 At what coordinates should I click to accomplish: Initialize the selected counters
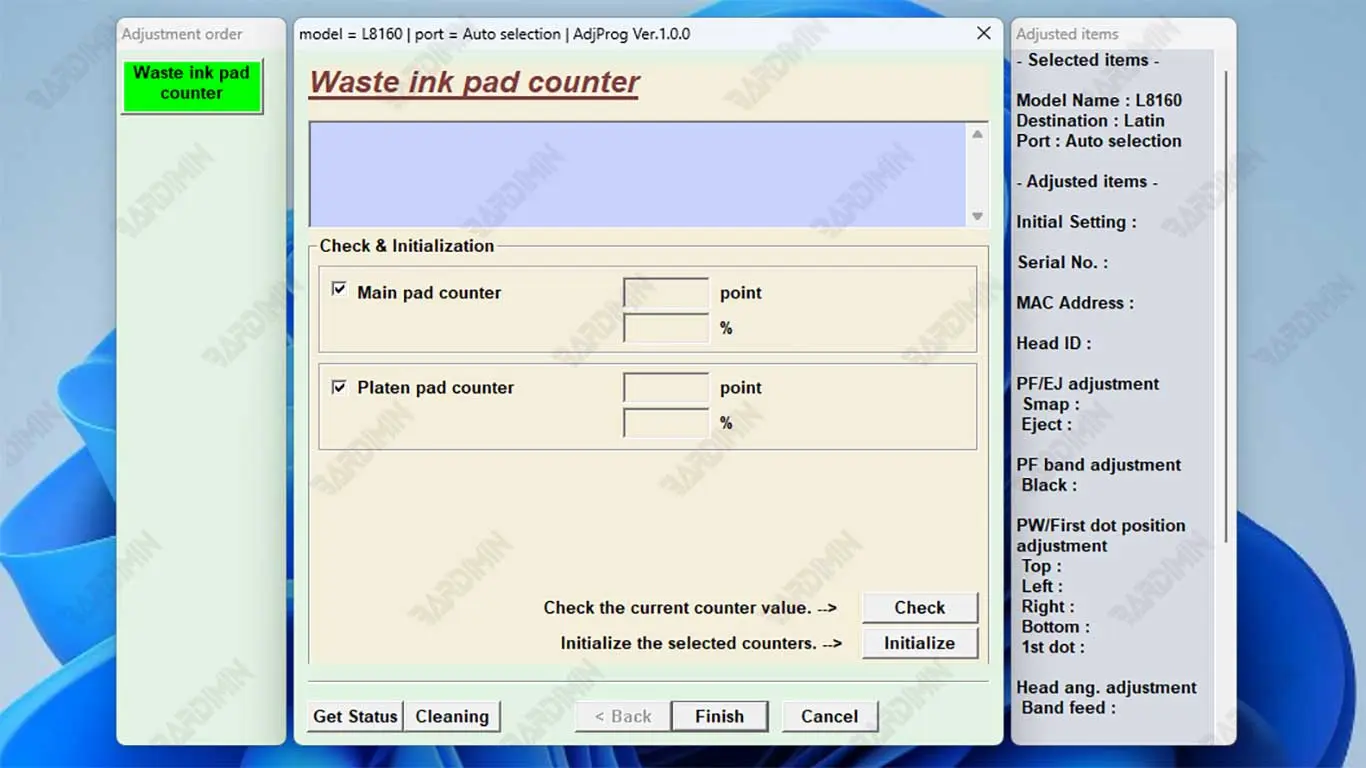pyautogui.click(x=918, y=643)
